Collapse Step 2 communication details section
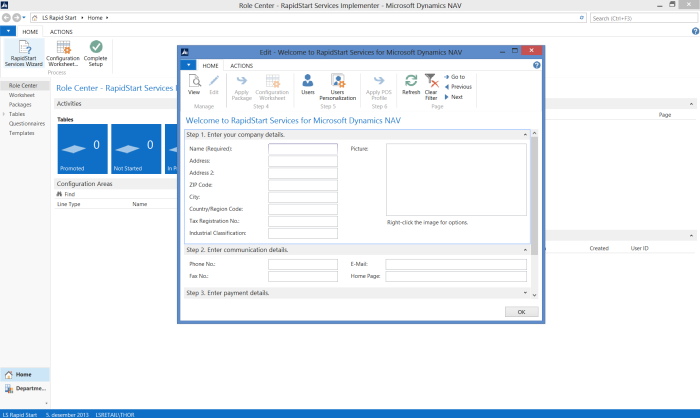Image resolution: width=700 pixels, height=418 pixels. tap(524, 249)
